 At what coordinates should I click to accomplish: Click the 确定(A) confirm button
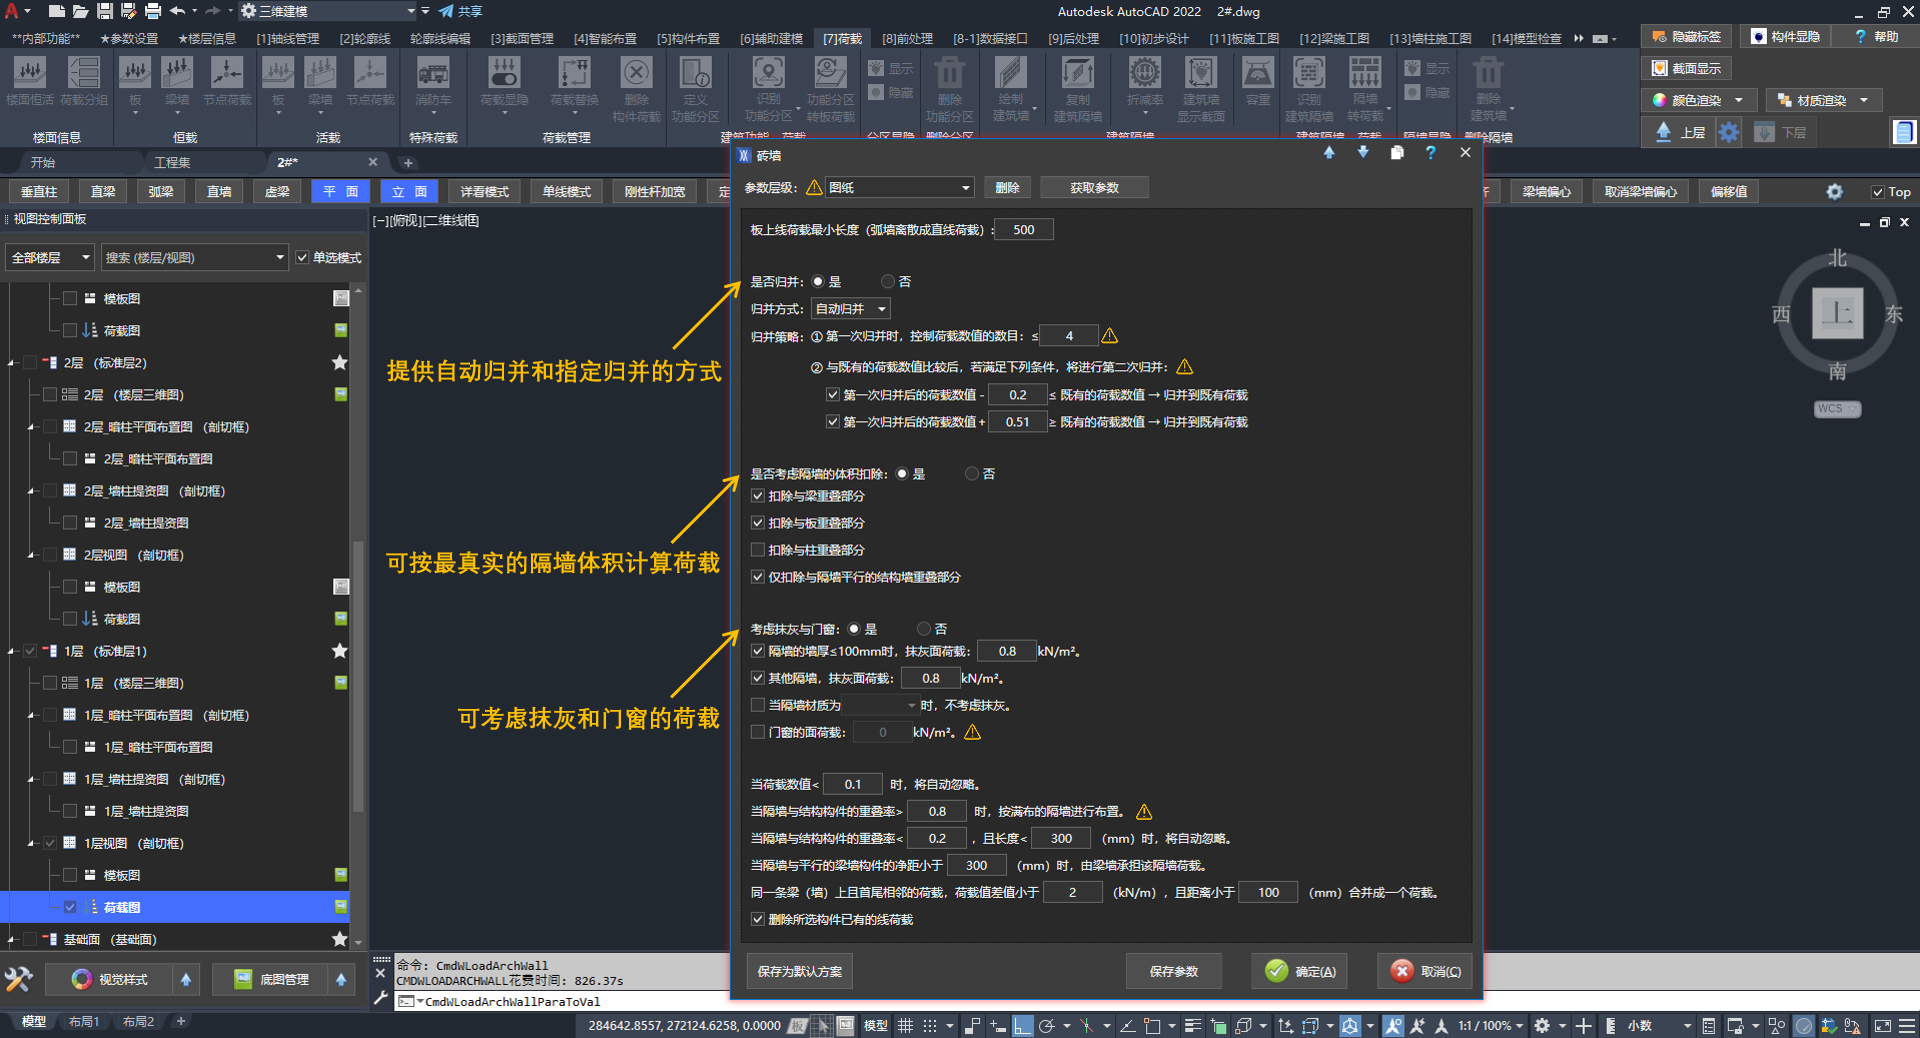(x=1300, y=971)
